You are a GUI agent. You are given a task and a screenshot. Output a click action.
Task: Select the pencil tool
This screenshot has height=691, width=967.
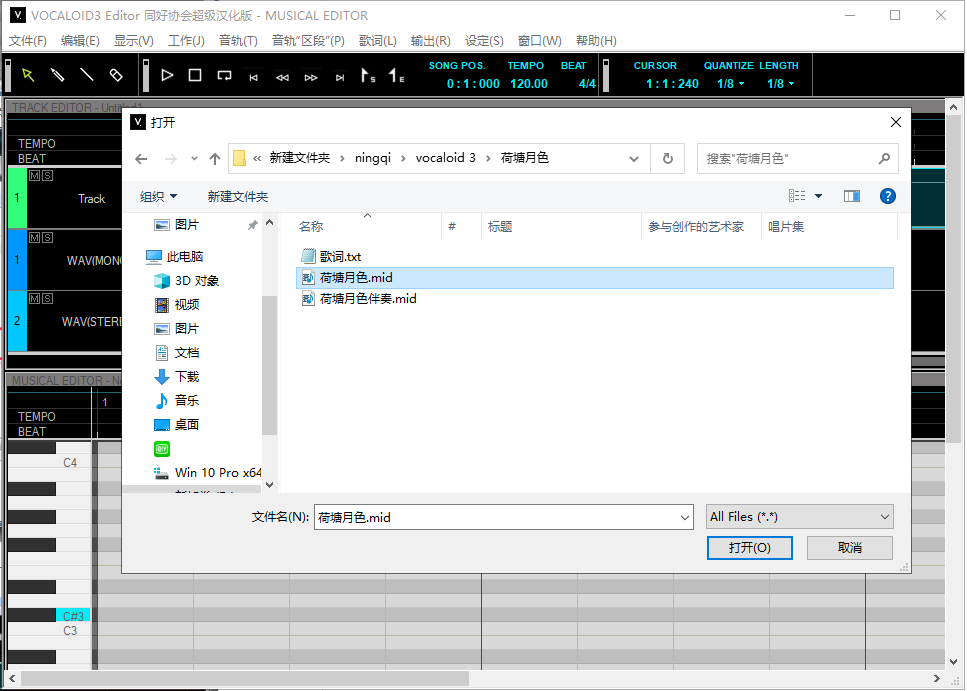[57, 75]
